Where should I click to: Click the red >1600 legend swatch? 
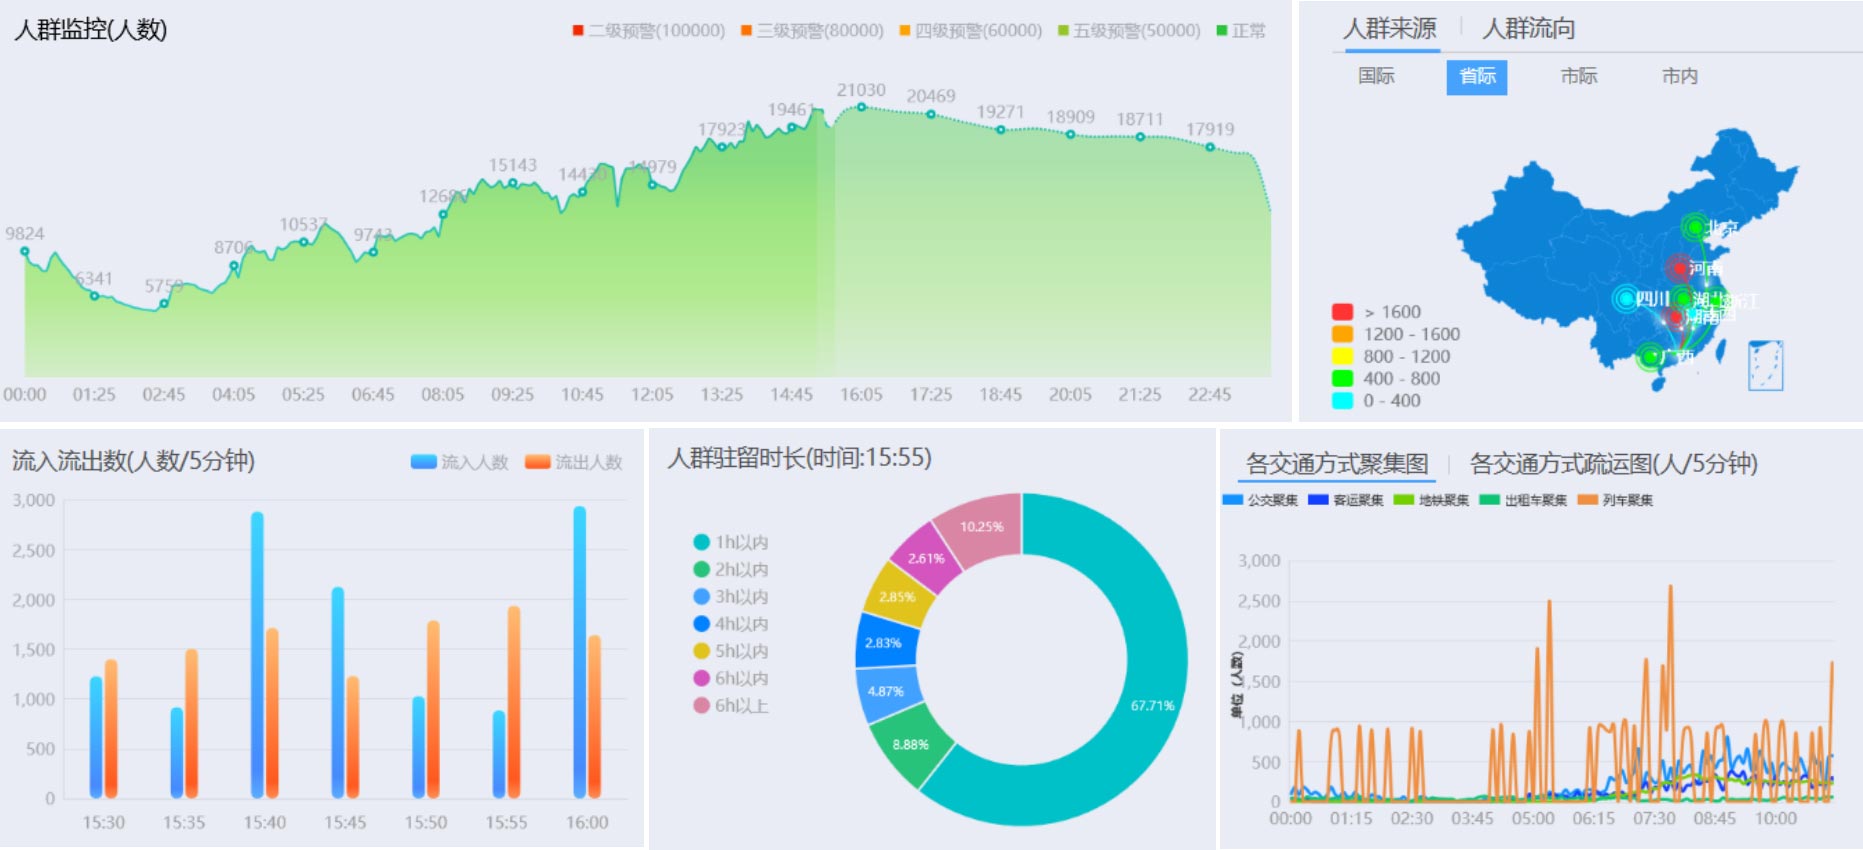click(1342, 312)
